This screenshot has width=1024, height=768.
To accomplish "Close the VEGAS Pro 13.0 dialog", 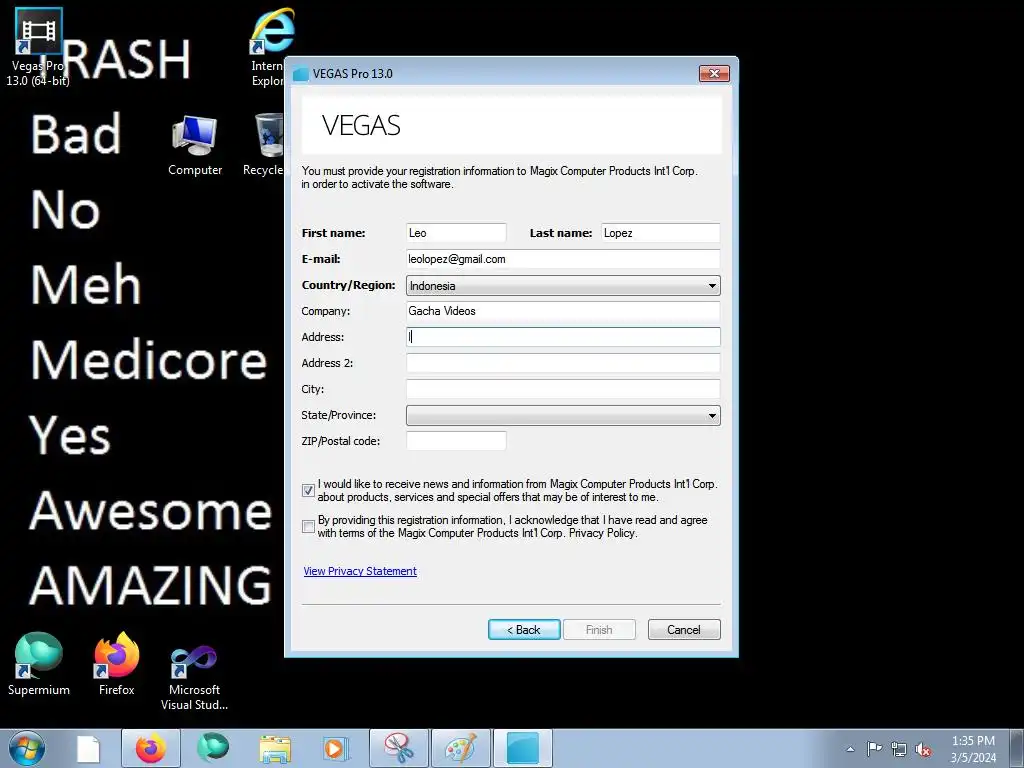I will coord(714,73).
